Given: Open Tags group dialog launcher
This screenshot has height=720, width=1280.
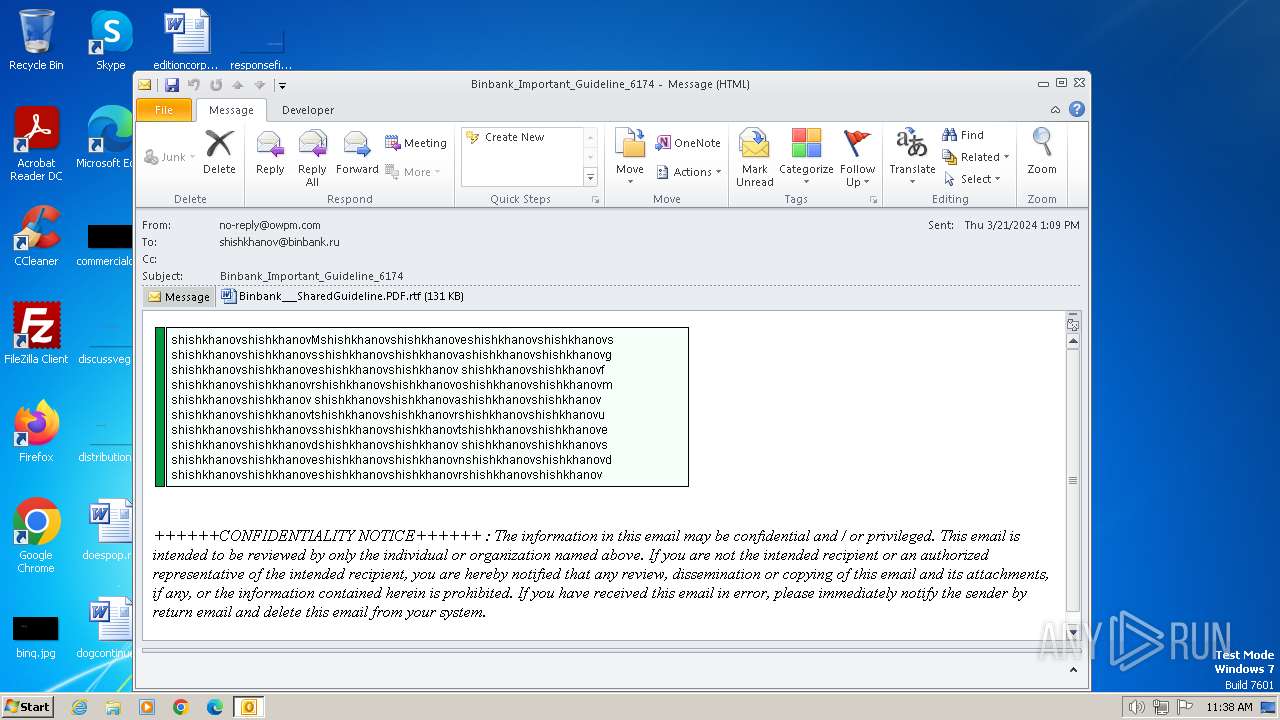Looking at the screenshot, I should click(x=873, y=200).
